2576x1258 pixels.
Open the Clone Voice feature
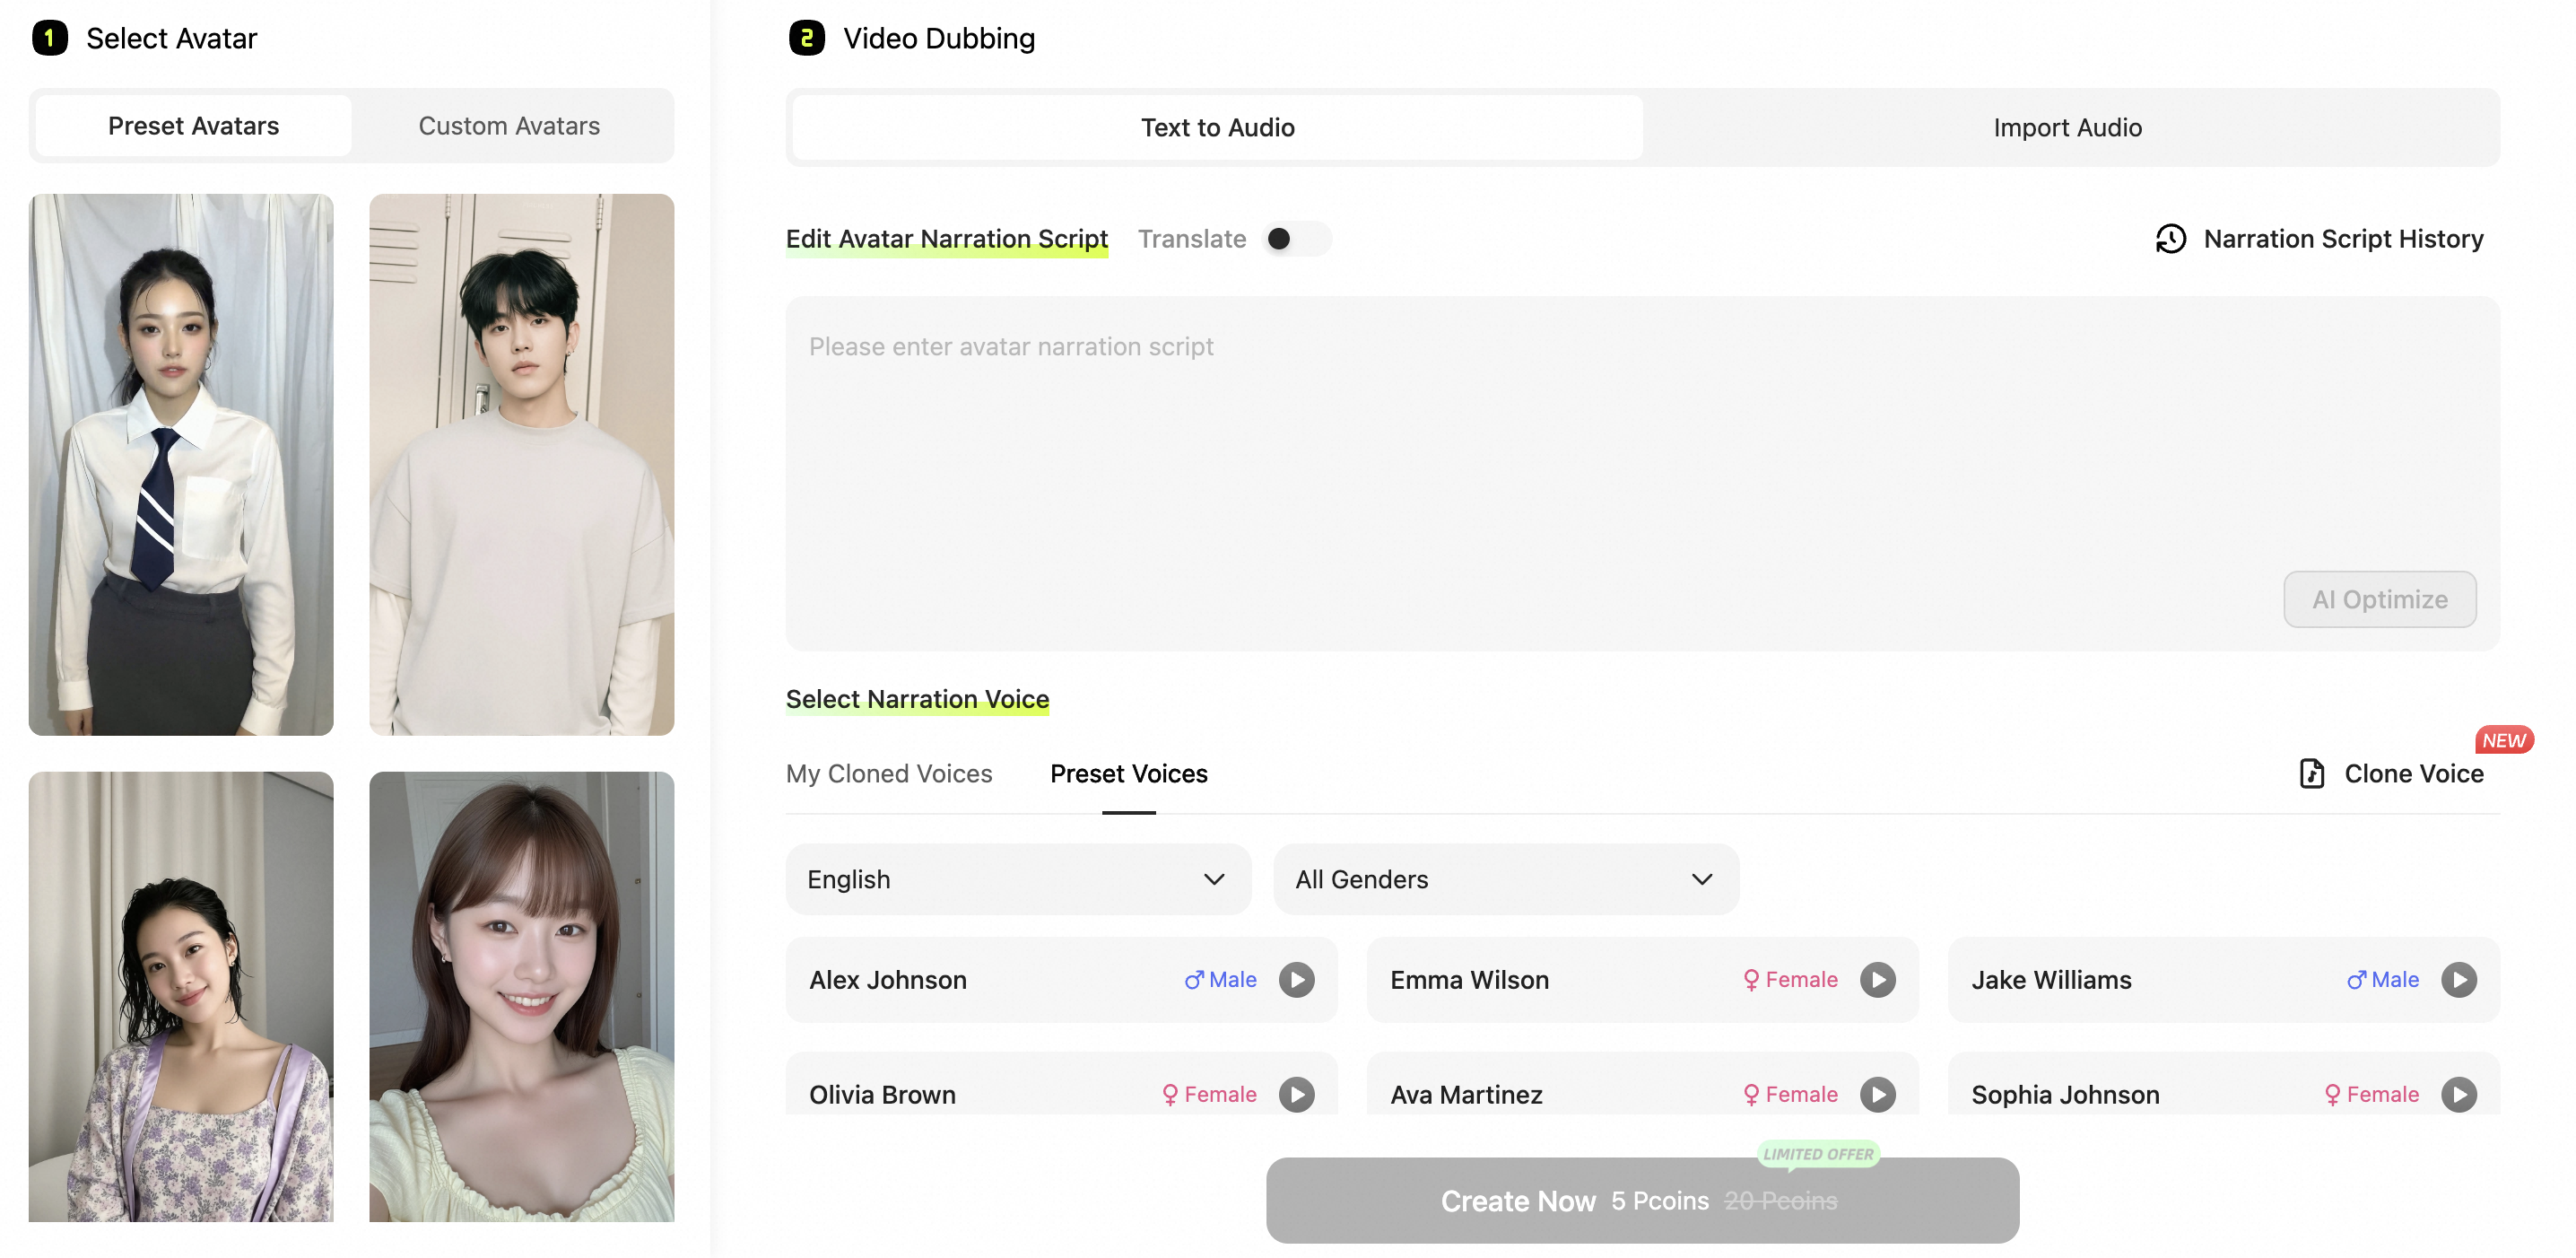coord(2390,773)
